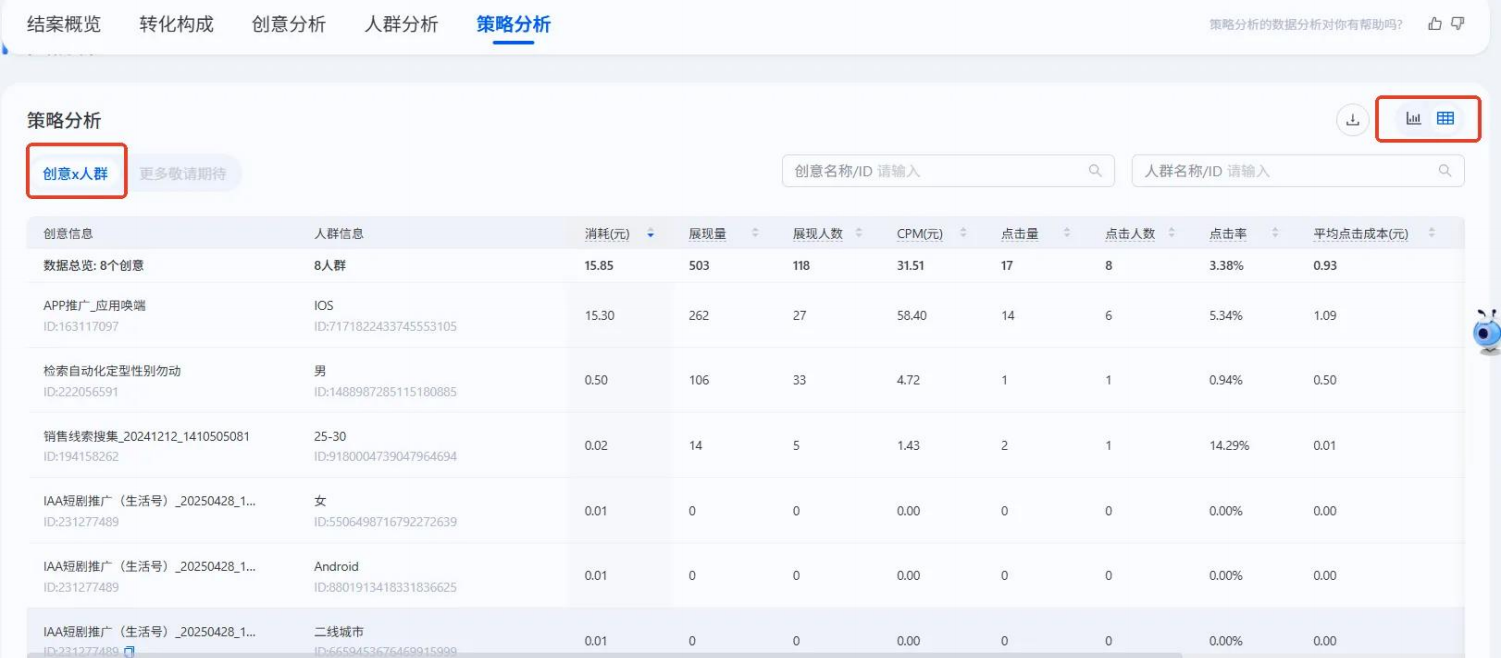Click search icon in 创意名称/ID field
Image resolution: width=1501 pixels, height=658 pixels.
(1095, 171)
